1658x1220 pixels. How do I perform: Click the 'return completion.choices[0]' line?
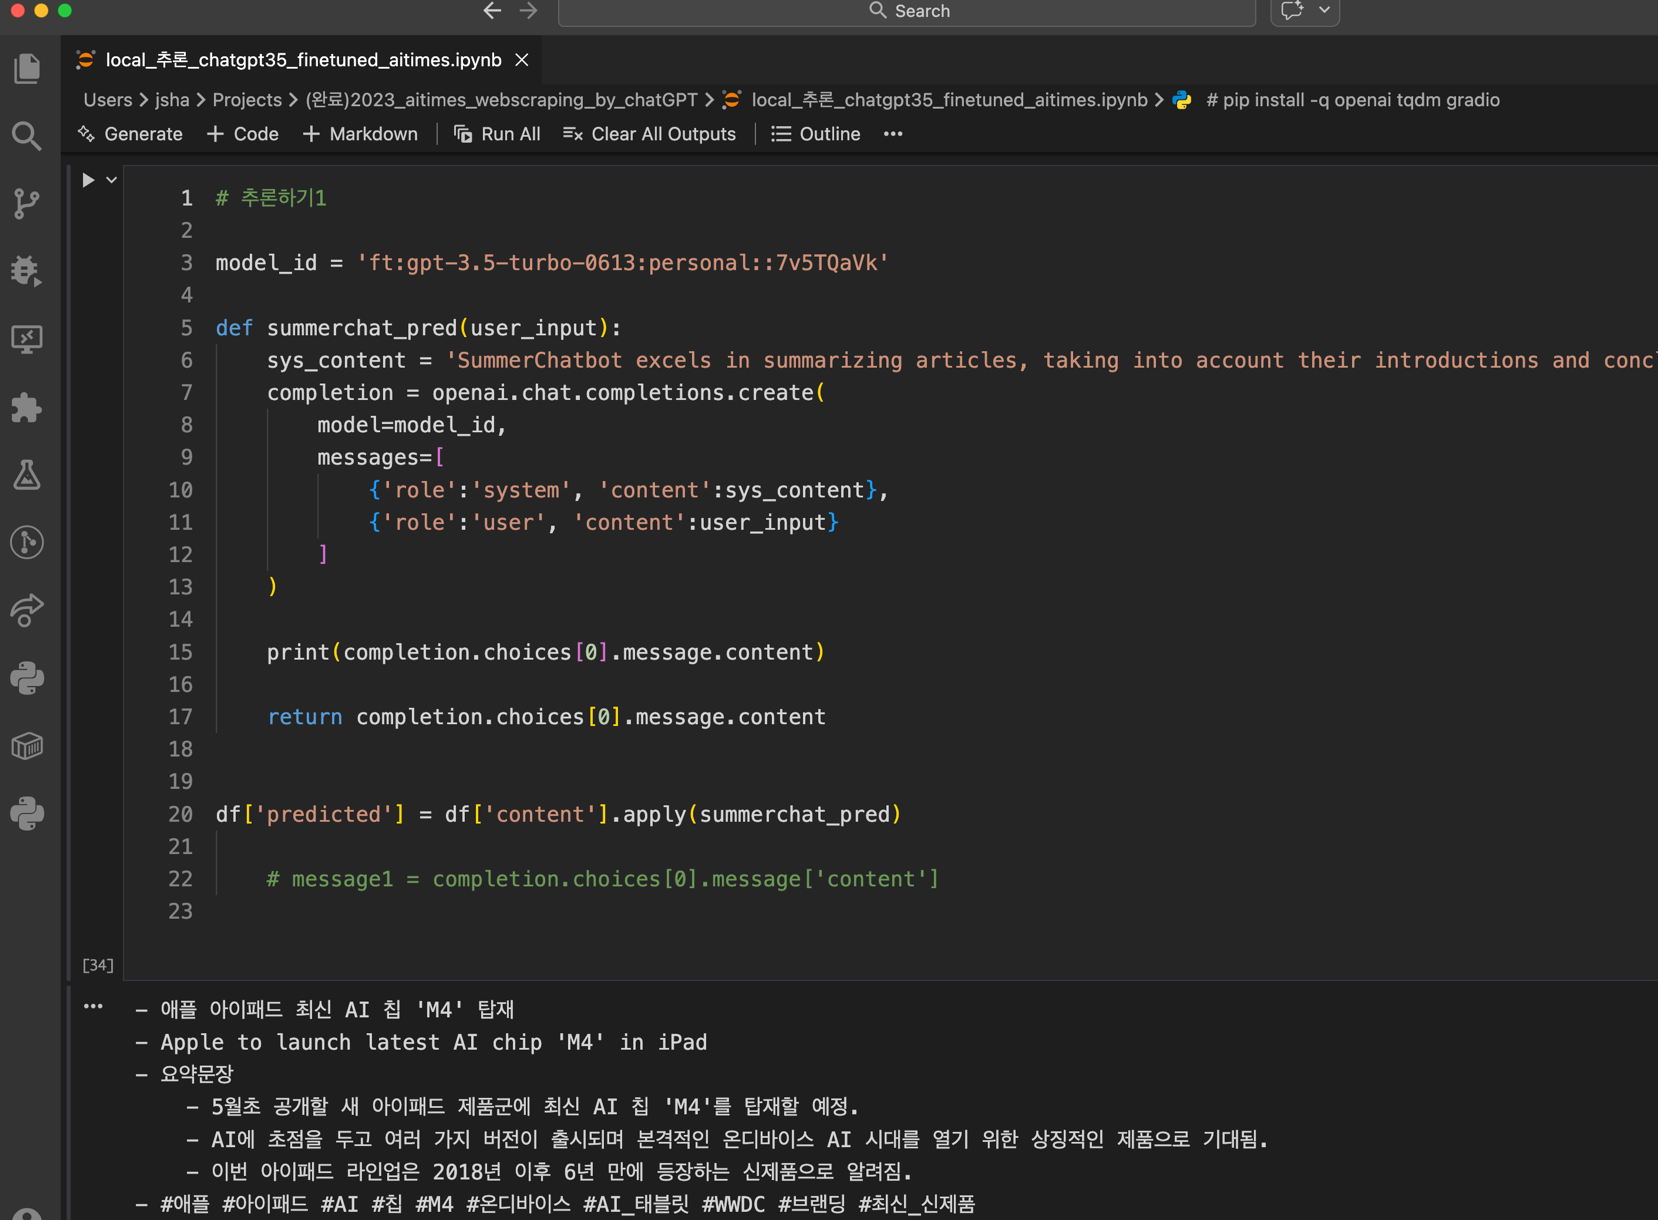coord(546,717)
